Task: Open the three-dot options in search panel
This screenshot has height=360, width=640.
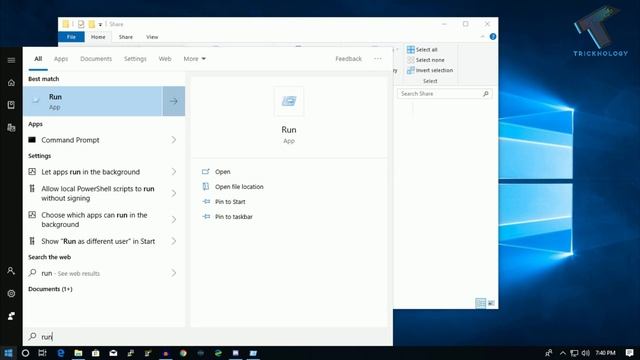Action: [x=378, y=59]
